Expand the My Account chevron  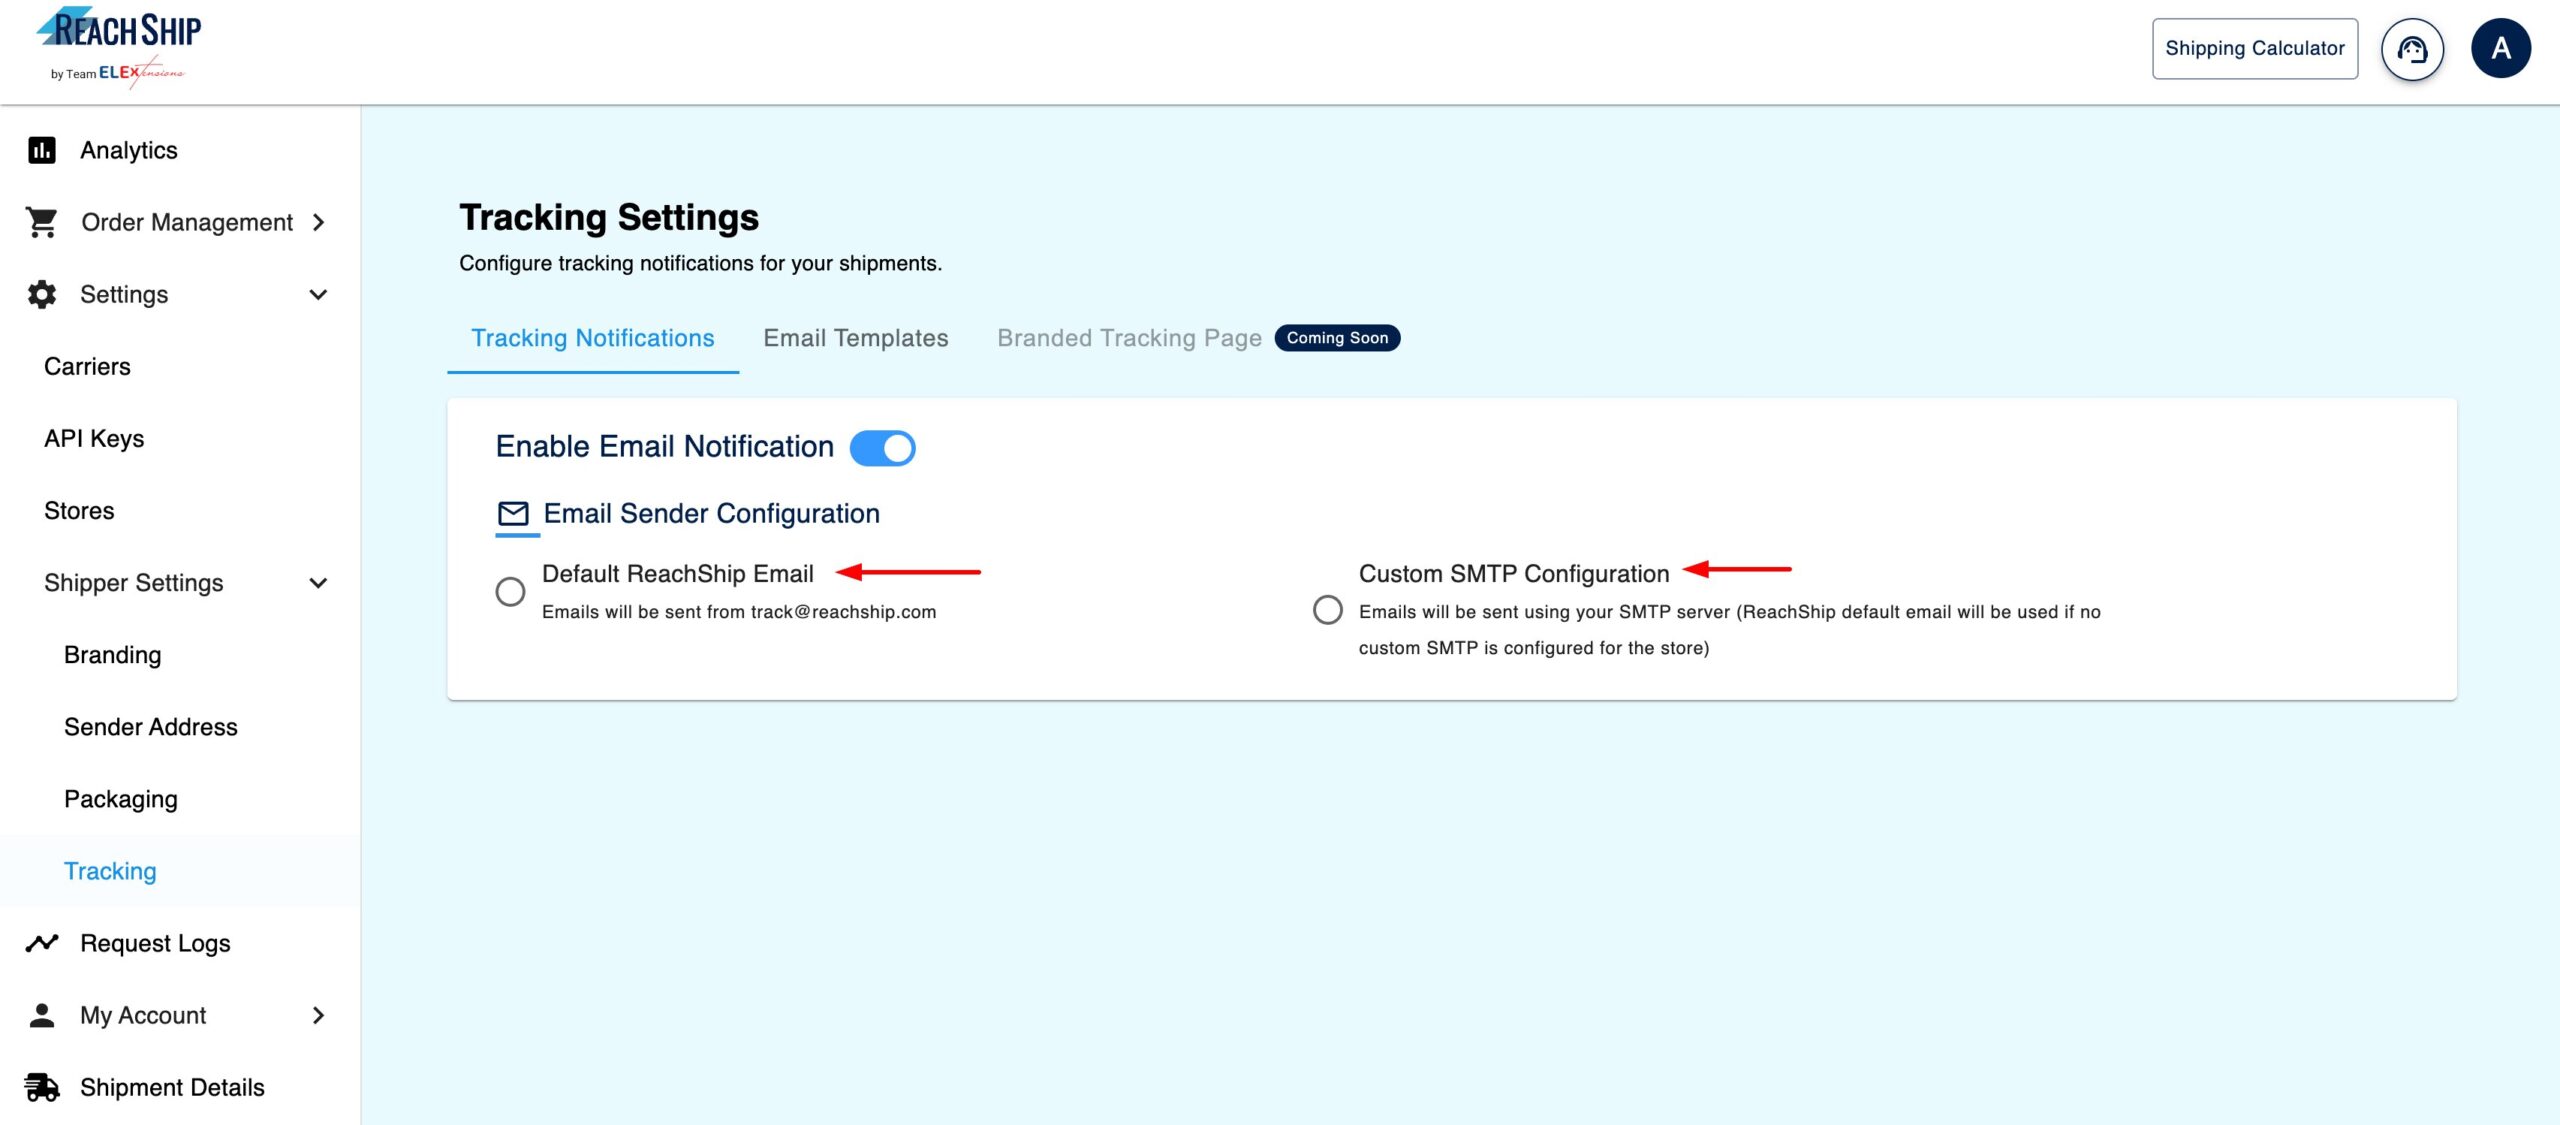pyautogui.click(x=319, y=1015)
